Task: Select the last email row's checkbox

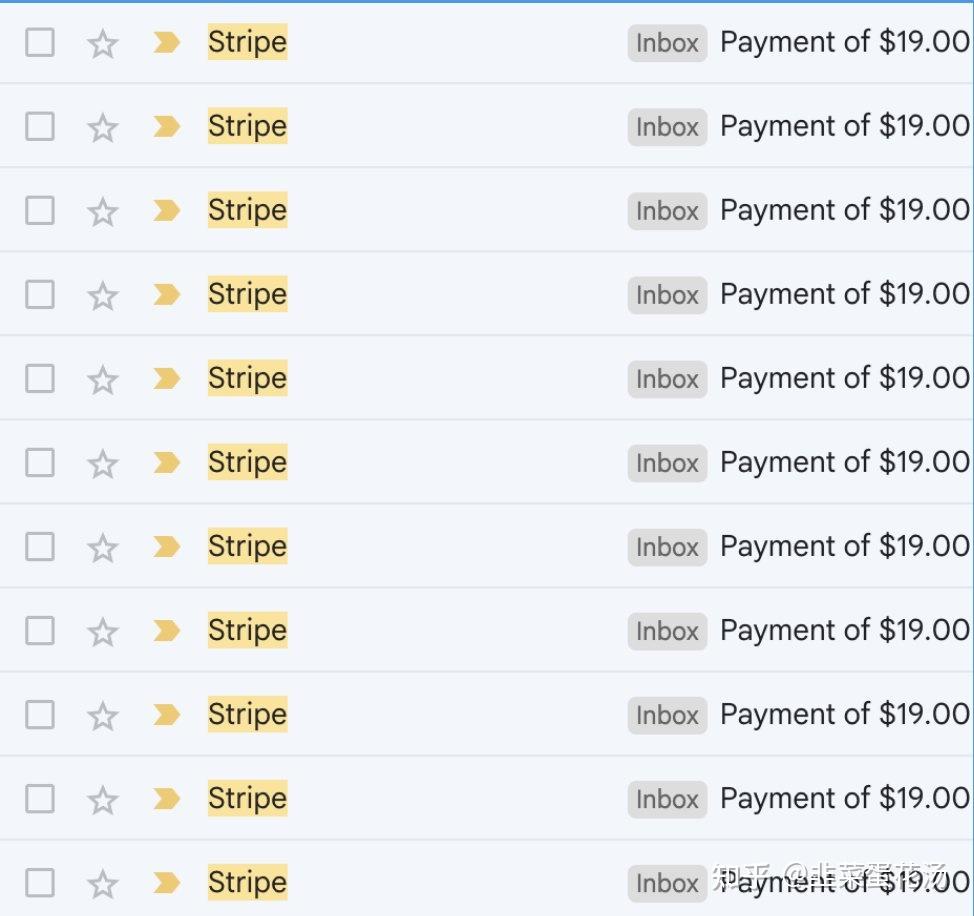Action: click(x=40, y=883)
